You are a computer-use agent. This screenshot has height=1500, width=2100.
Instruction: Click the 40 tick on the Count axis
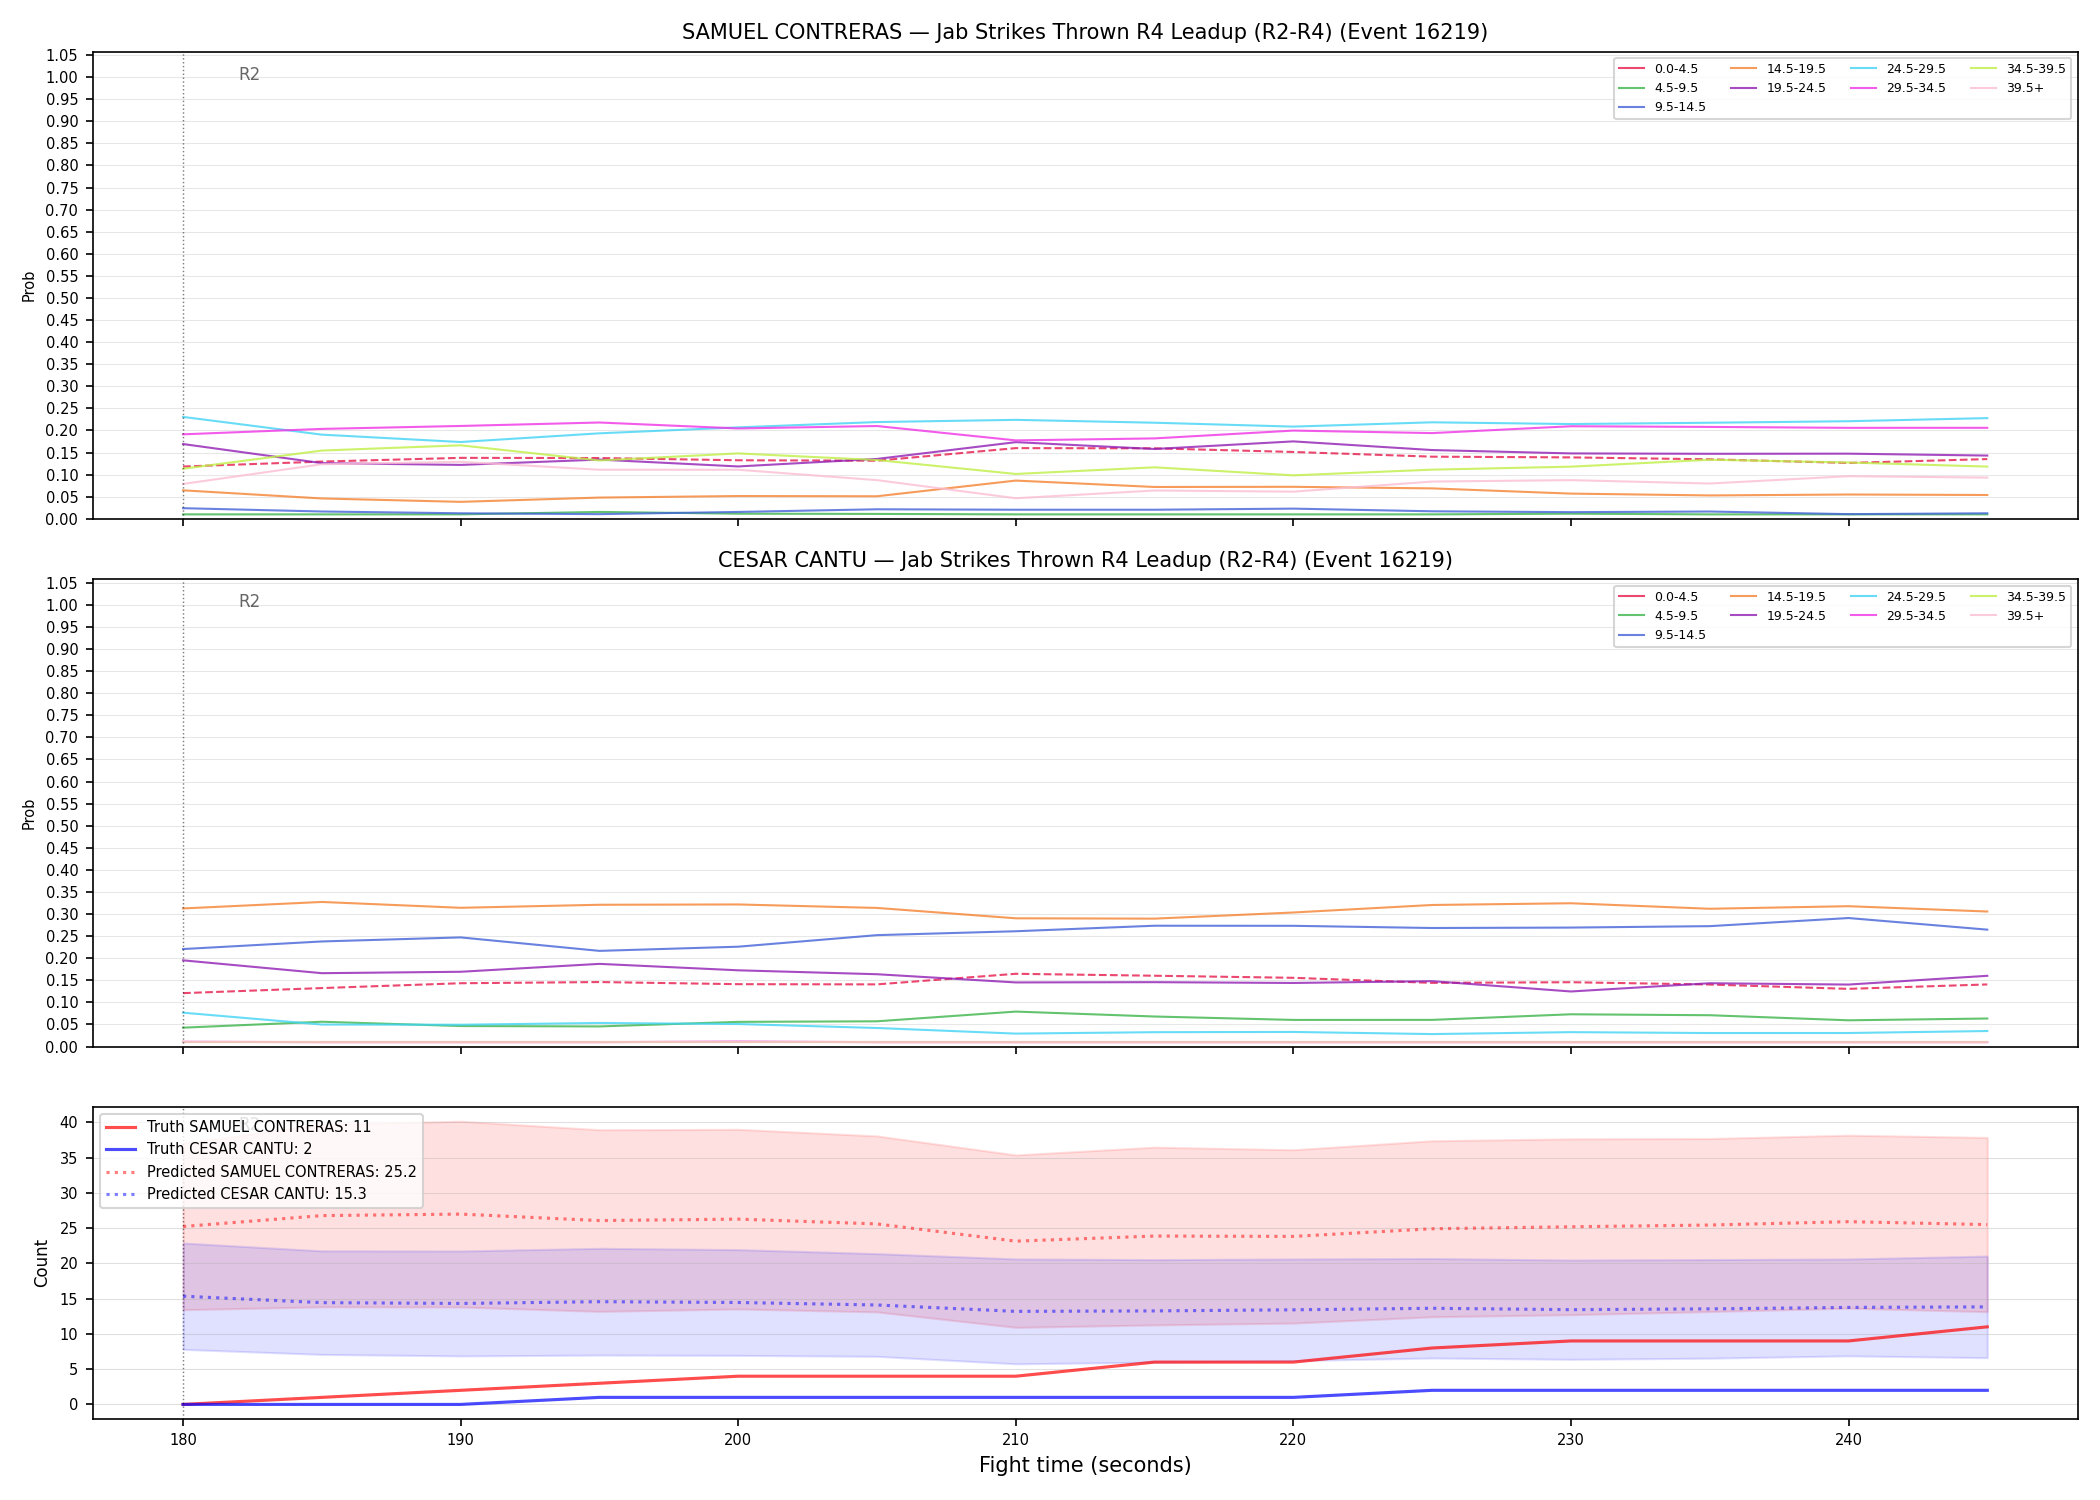(69, 1122)
